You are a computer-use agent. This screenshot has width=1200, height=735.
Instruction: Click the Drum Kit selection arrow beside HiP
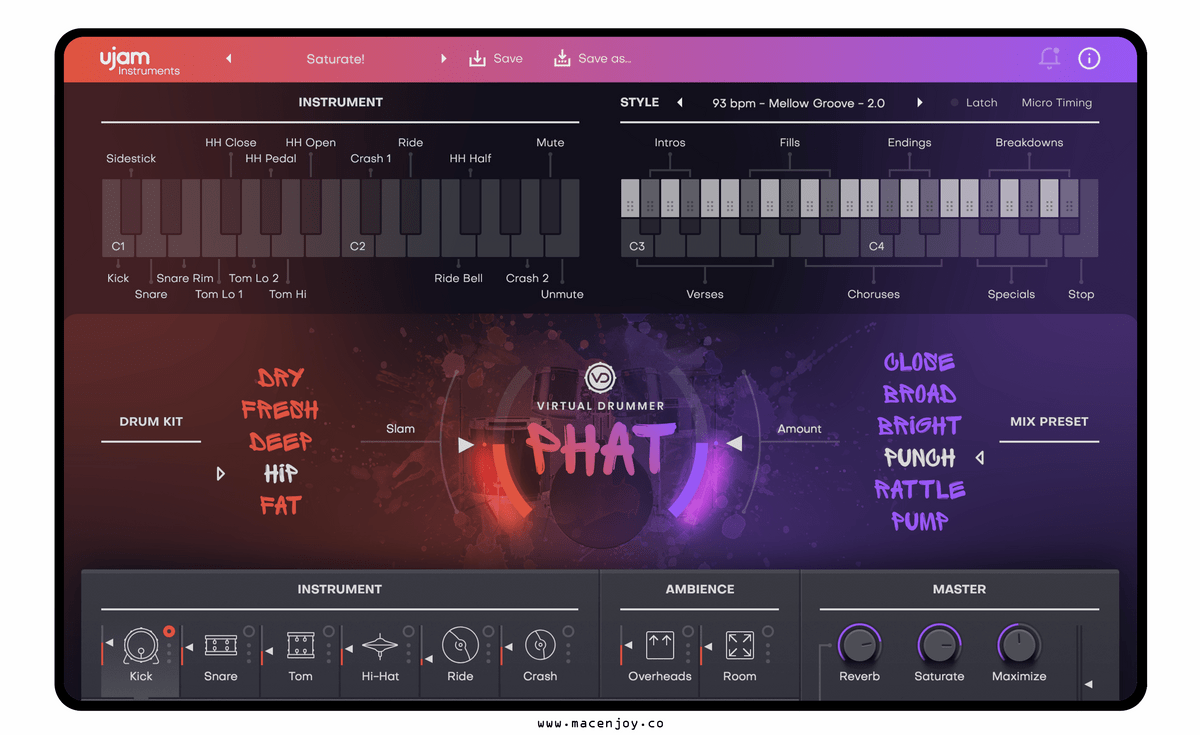(221, 474)
